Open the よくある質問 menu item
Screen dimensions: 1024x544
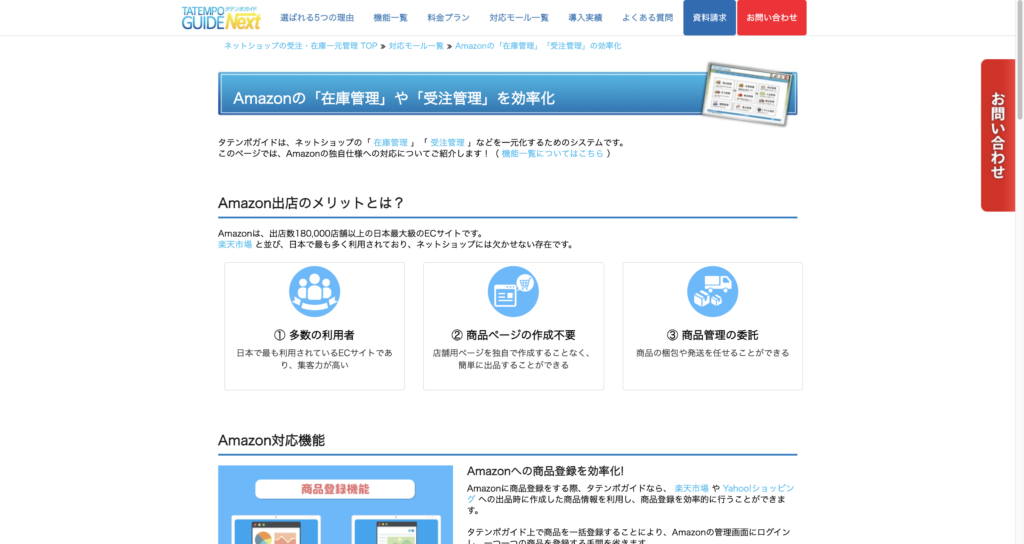(647, 18)
